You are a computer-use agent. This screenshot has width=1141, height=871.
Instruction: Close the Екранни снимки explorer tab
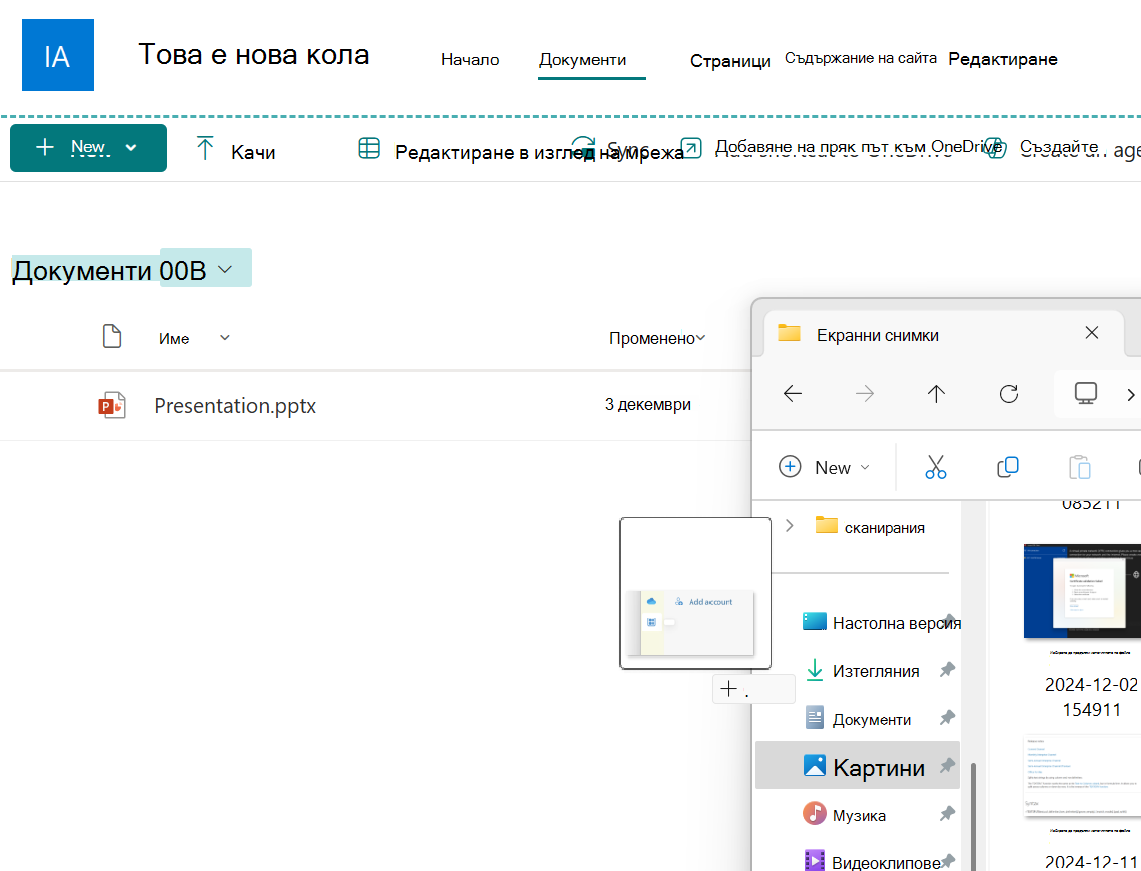[1092, 333]
